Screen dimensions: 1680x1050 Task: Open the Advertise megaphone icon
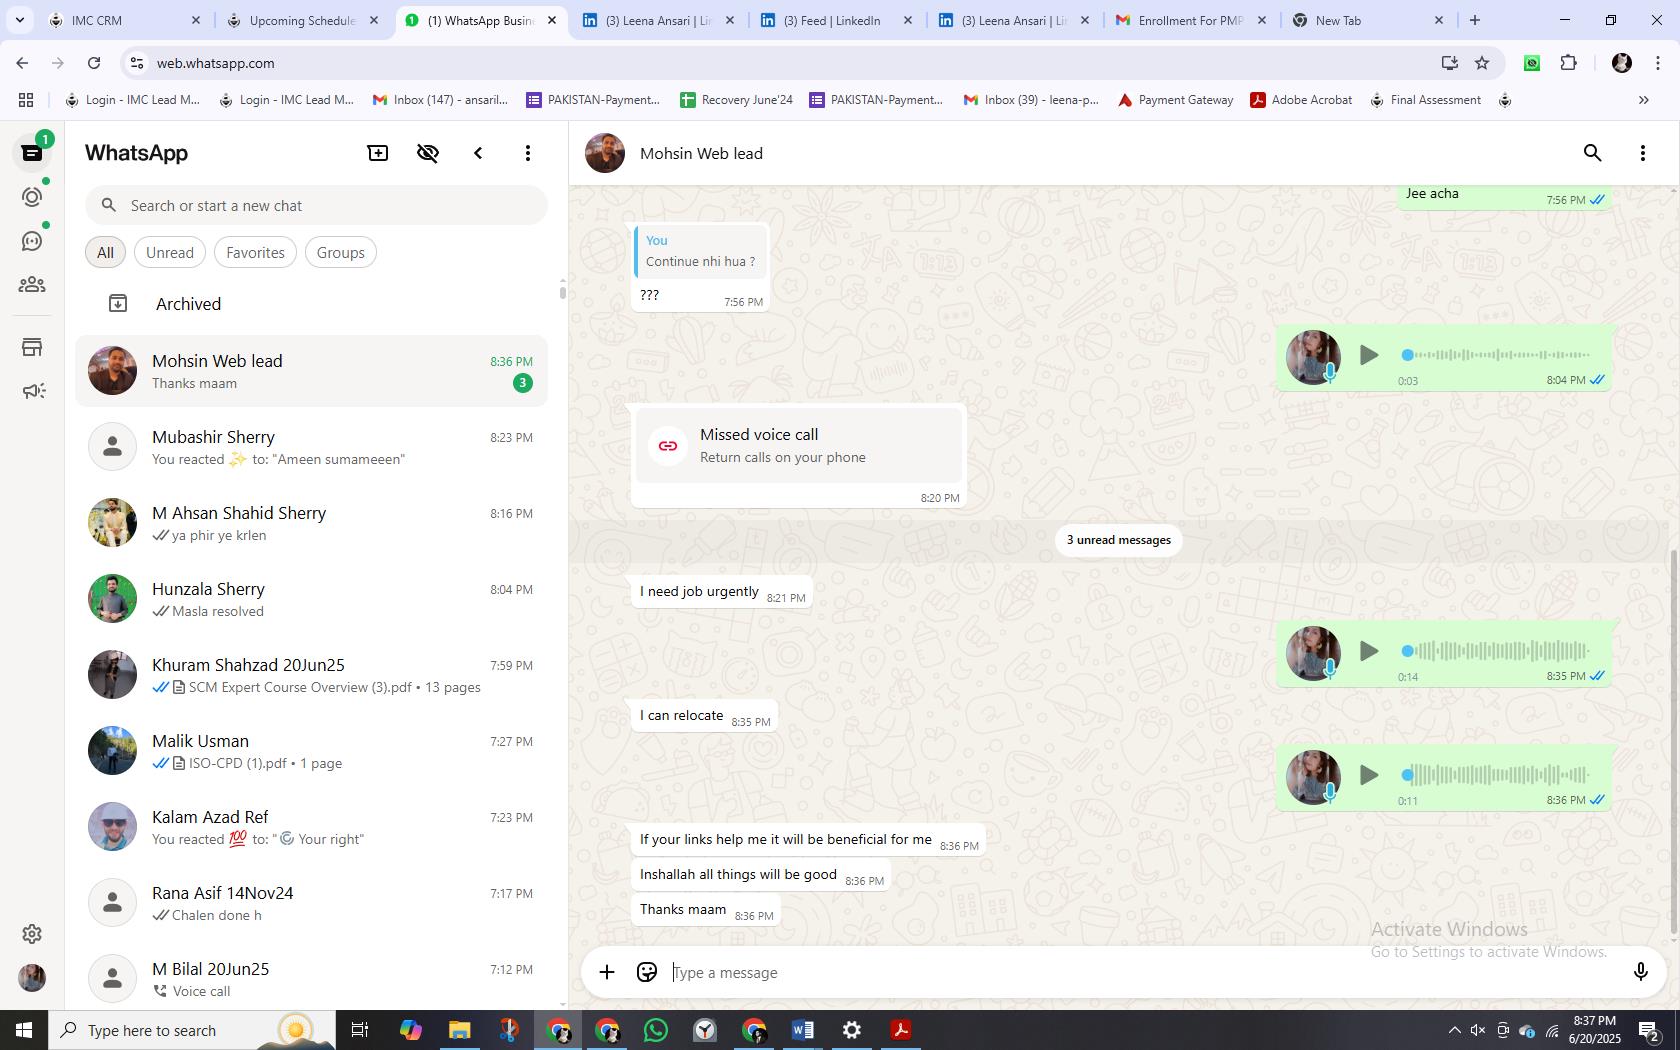[32, 391]
